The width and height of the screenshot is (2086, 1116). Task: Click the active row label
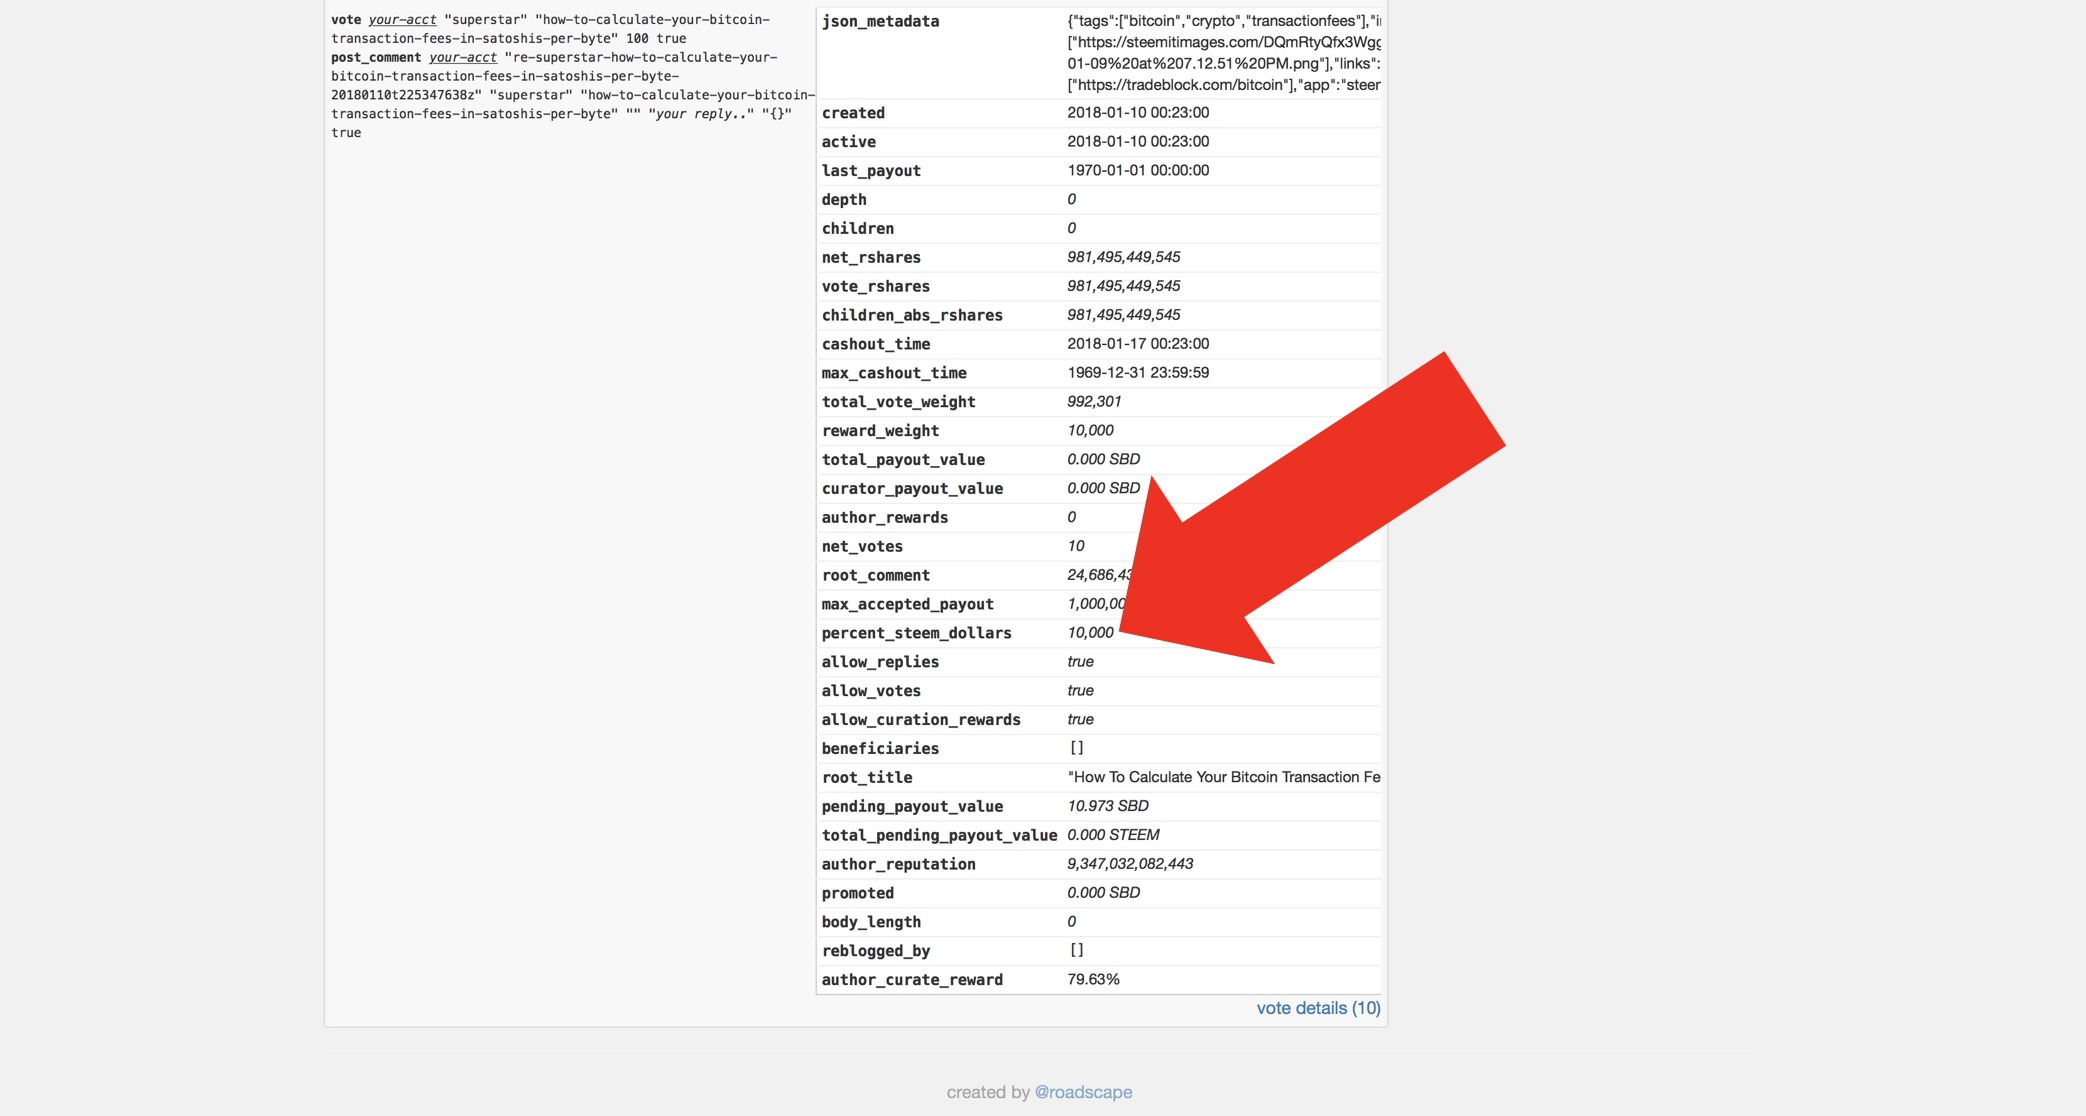[x=848, y=142]
